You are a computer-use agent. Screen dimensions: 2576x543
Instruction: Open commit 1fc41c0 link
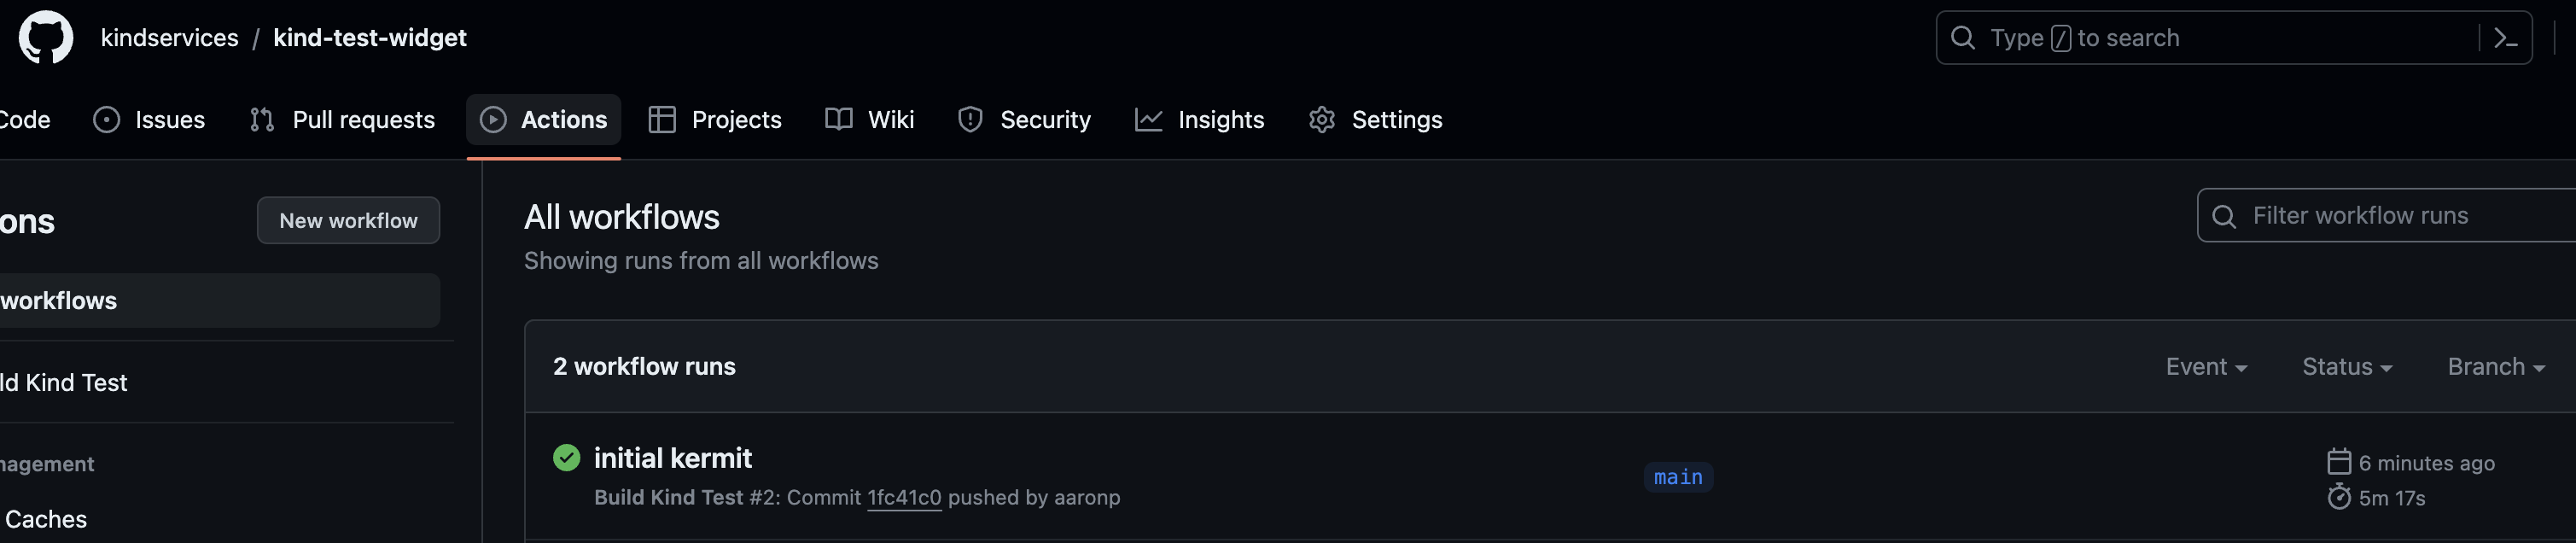coord(904,498)
